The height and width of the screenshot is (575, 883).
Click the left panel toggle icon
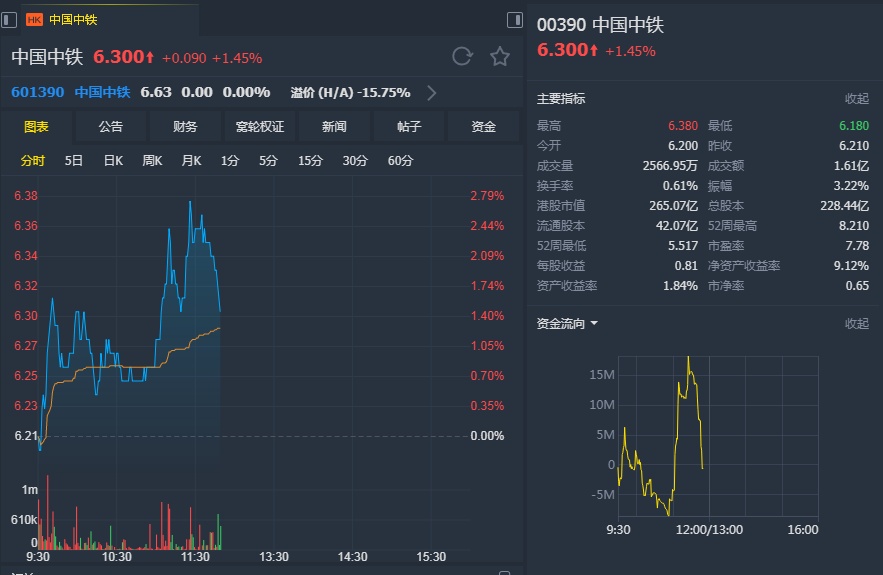point(8,19)
